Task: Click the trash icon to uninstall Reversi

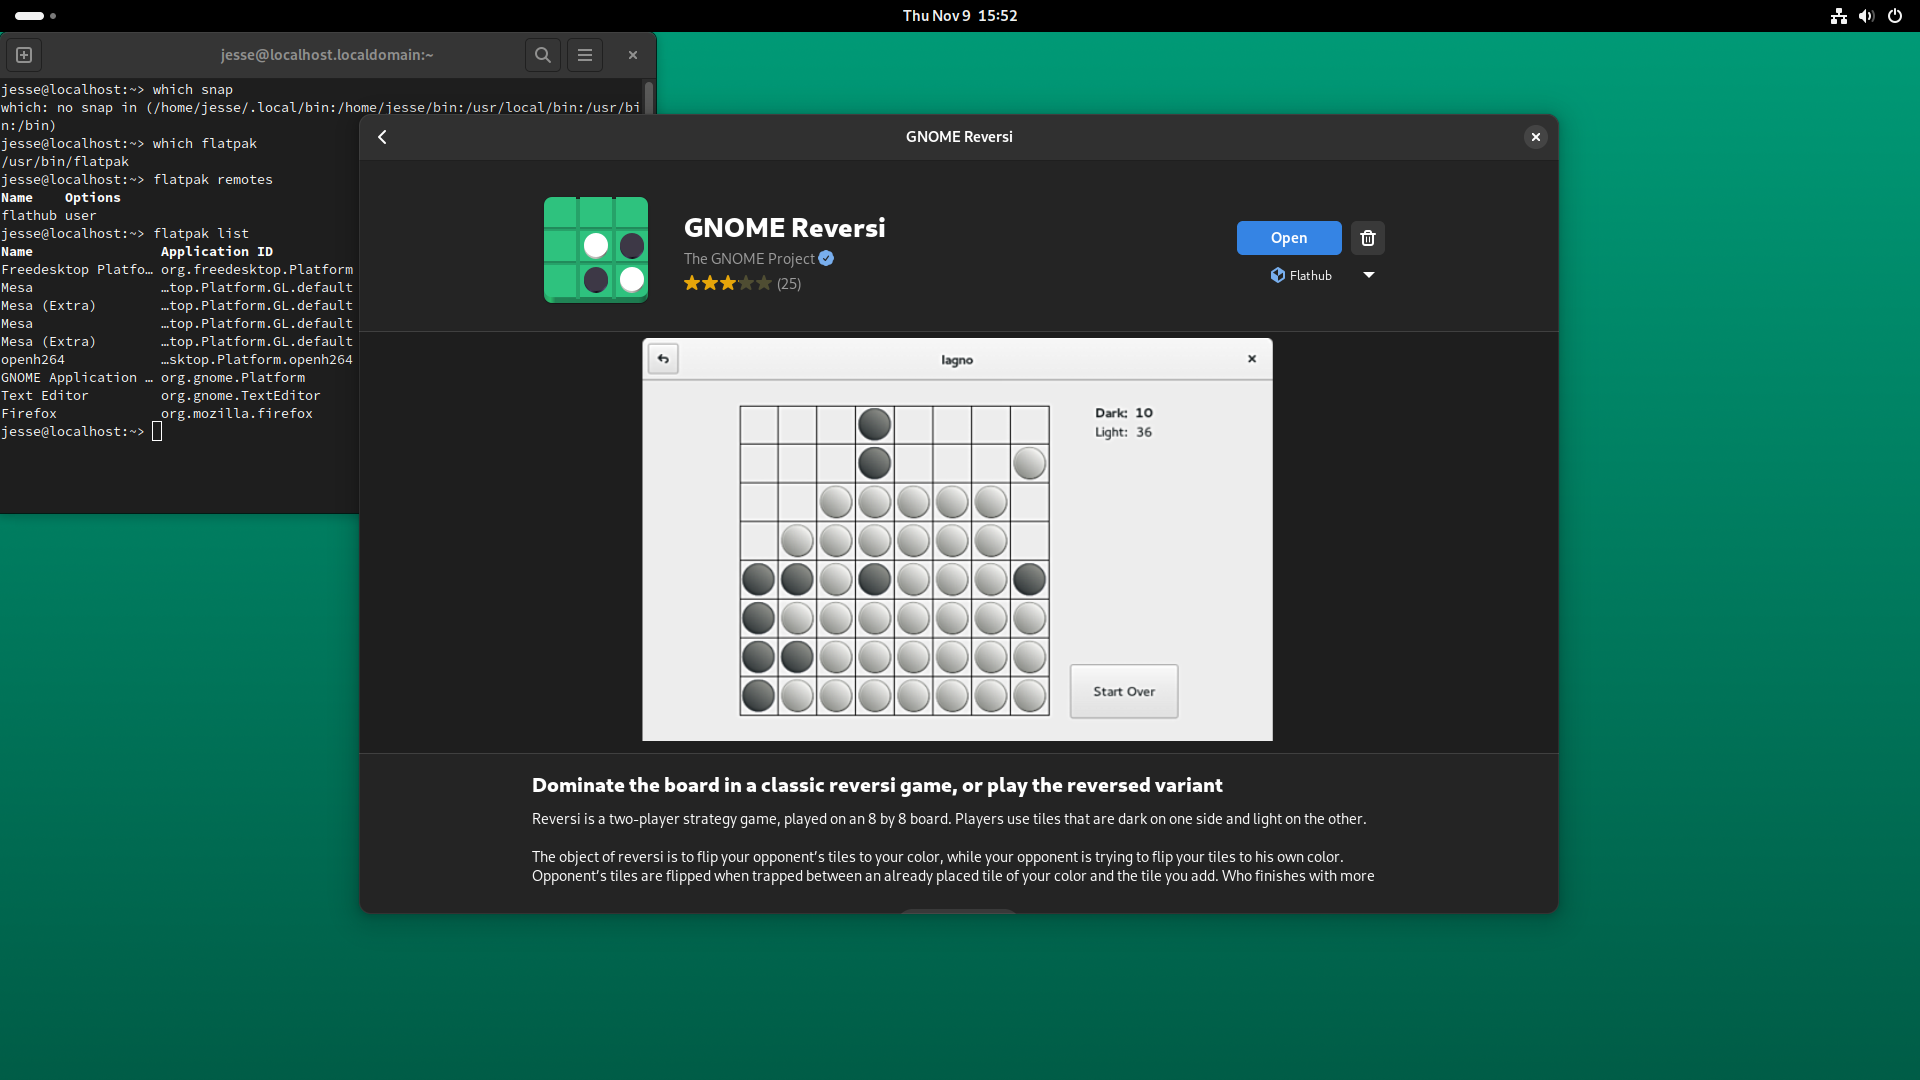Action: click(x=1368, y=238)
